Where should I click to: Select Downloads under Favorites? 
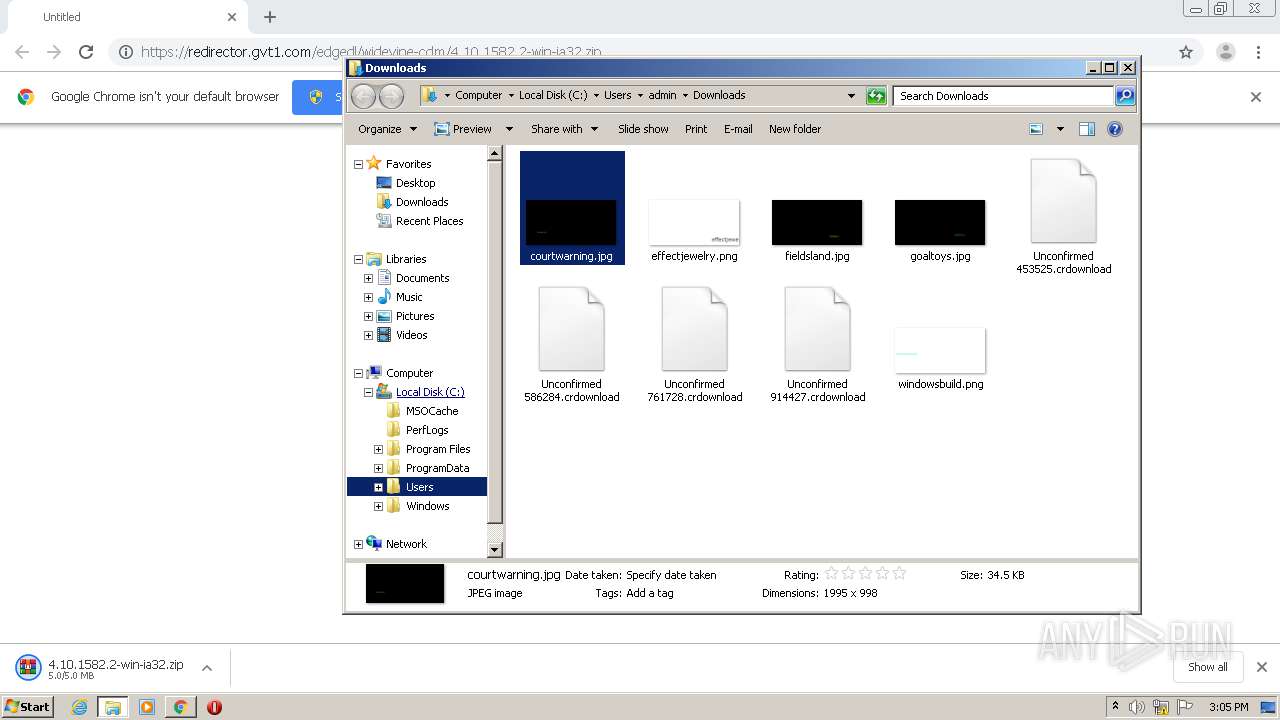421,202
